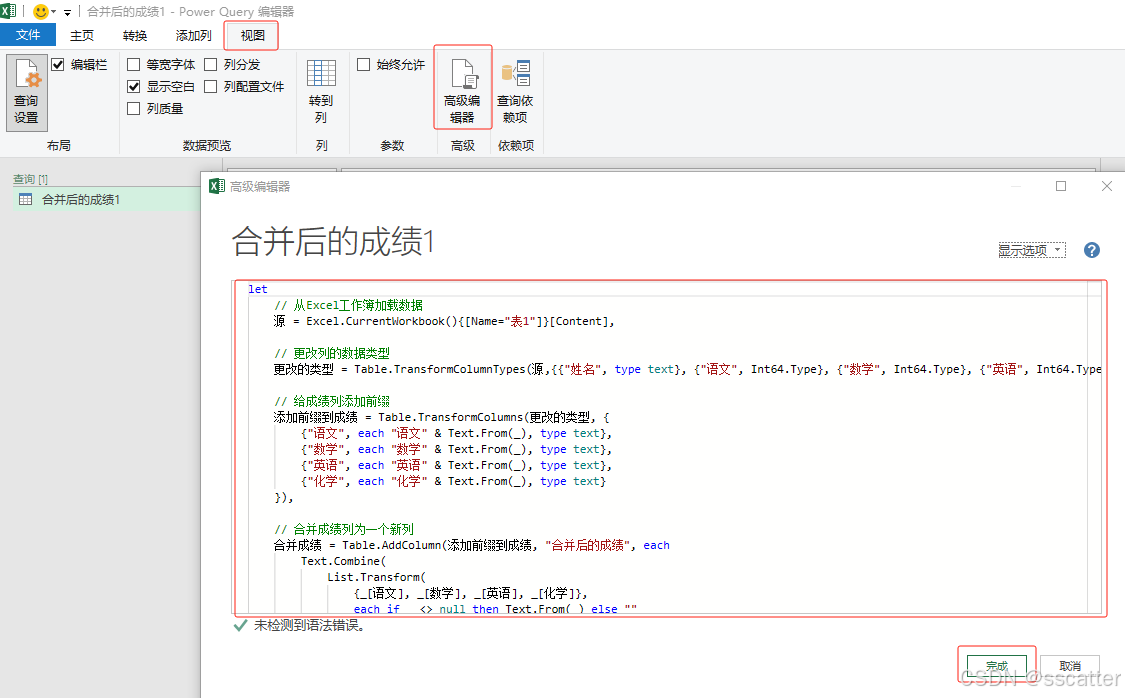Open the Quick Access Toolbar customize dropdown
Screen dimensions: 1125x698
pos(67,12)
